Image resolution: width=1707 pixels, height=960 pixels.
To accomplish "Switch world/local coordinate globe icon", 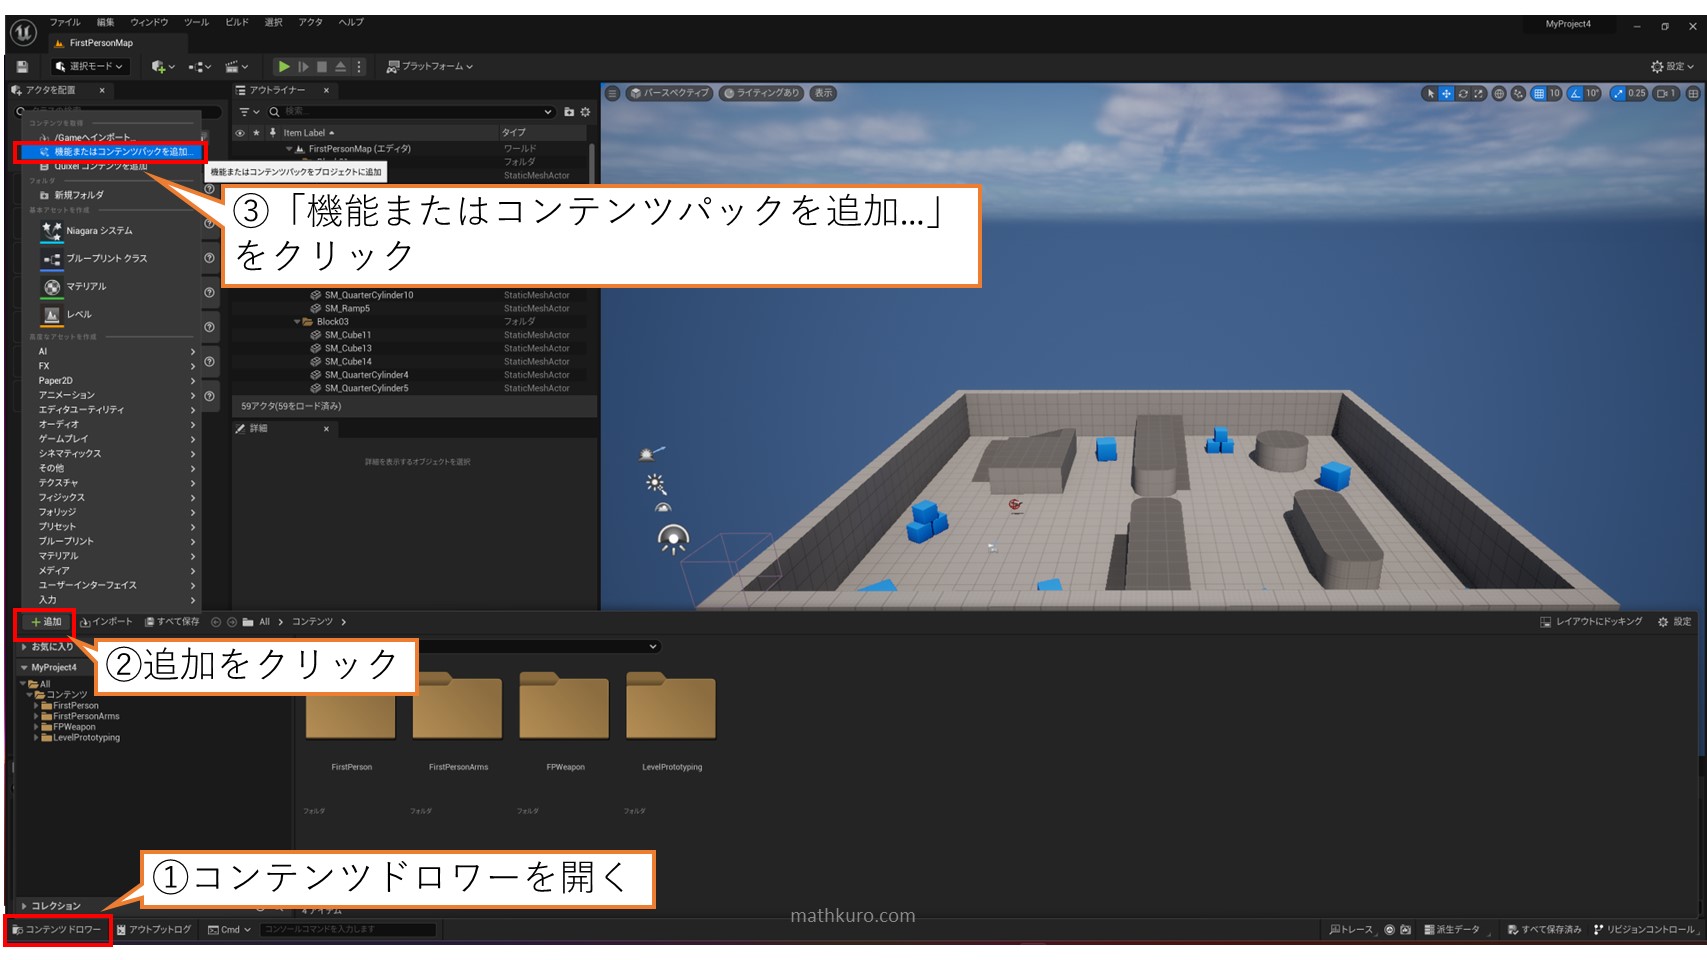I will point(1499,93).
